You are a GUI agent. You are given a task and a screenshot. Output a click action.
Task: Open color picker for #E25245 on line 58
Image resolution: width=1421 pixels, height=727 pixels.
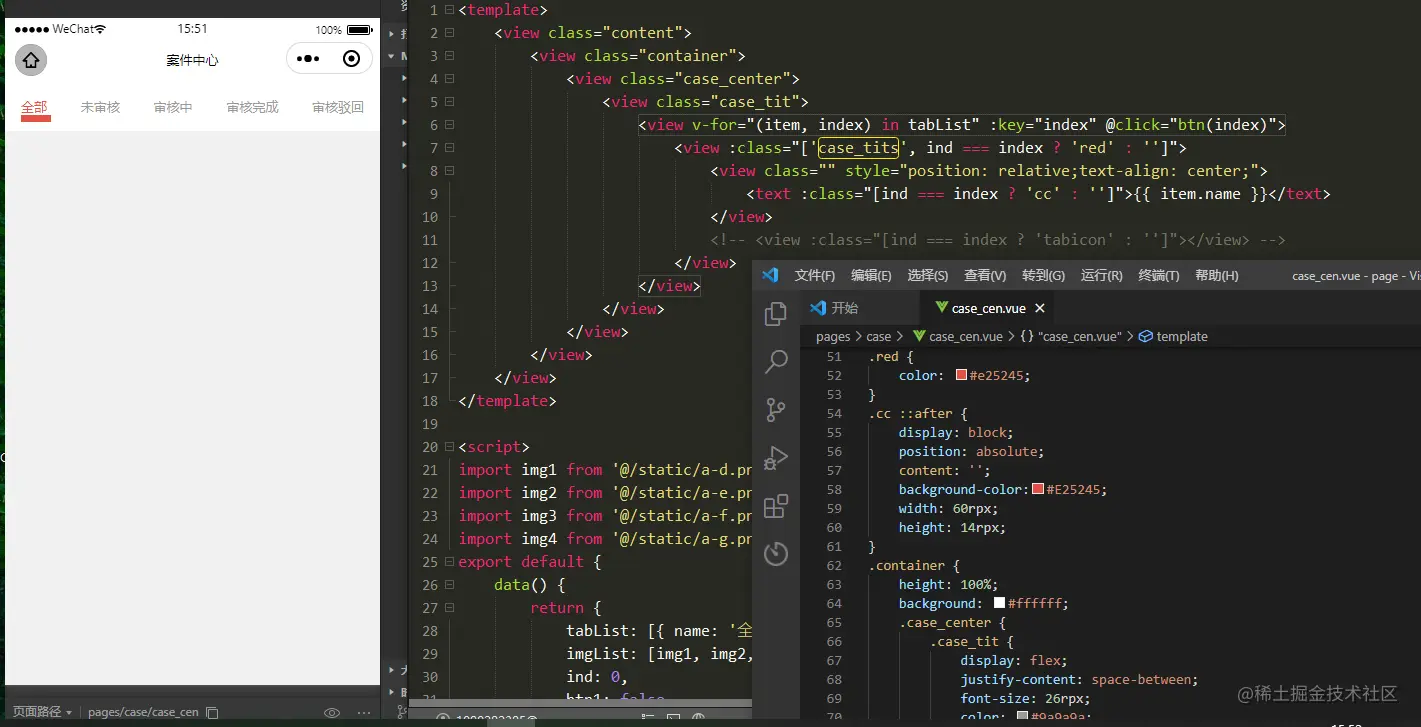pos(1038,490)
